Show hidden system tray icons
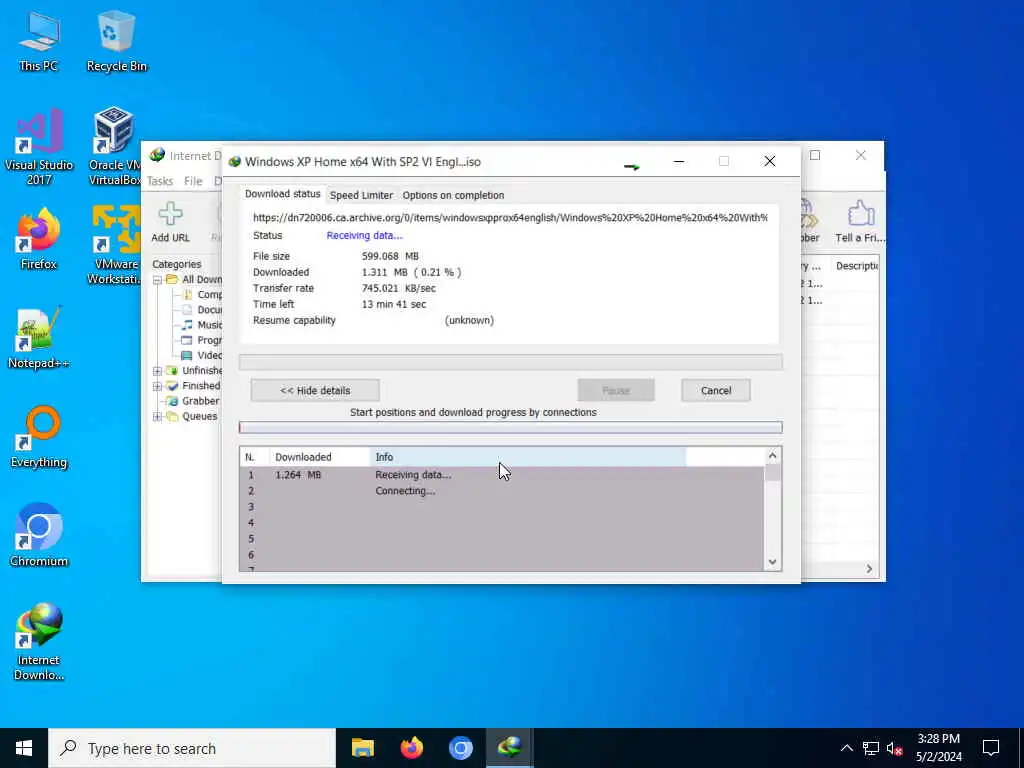1024x768 pixels. [x=846, y=748]
